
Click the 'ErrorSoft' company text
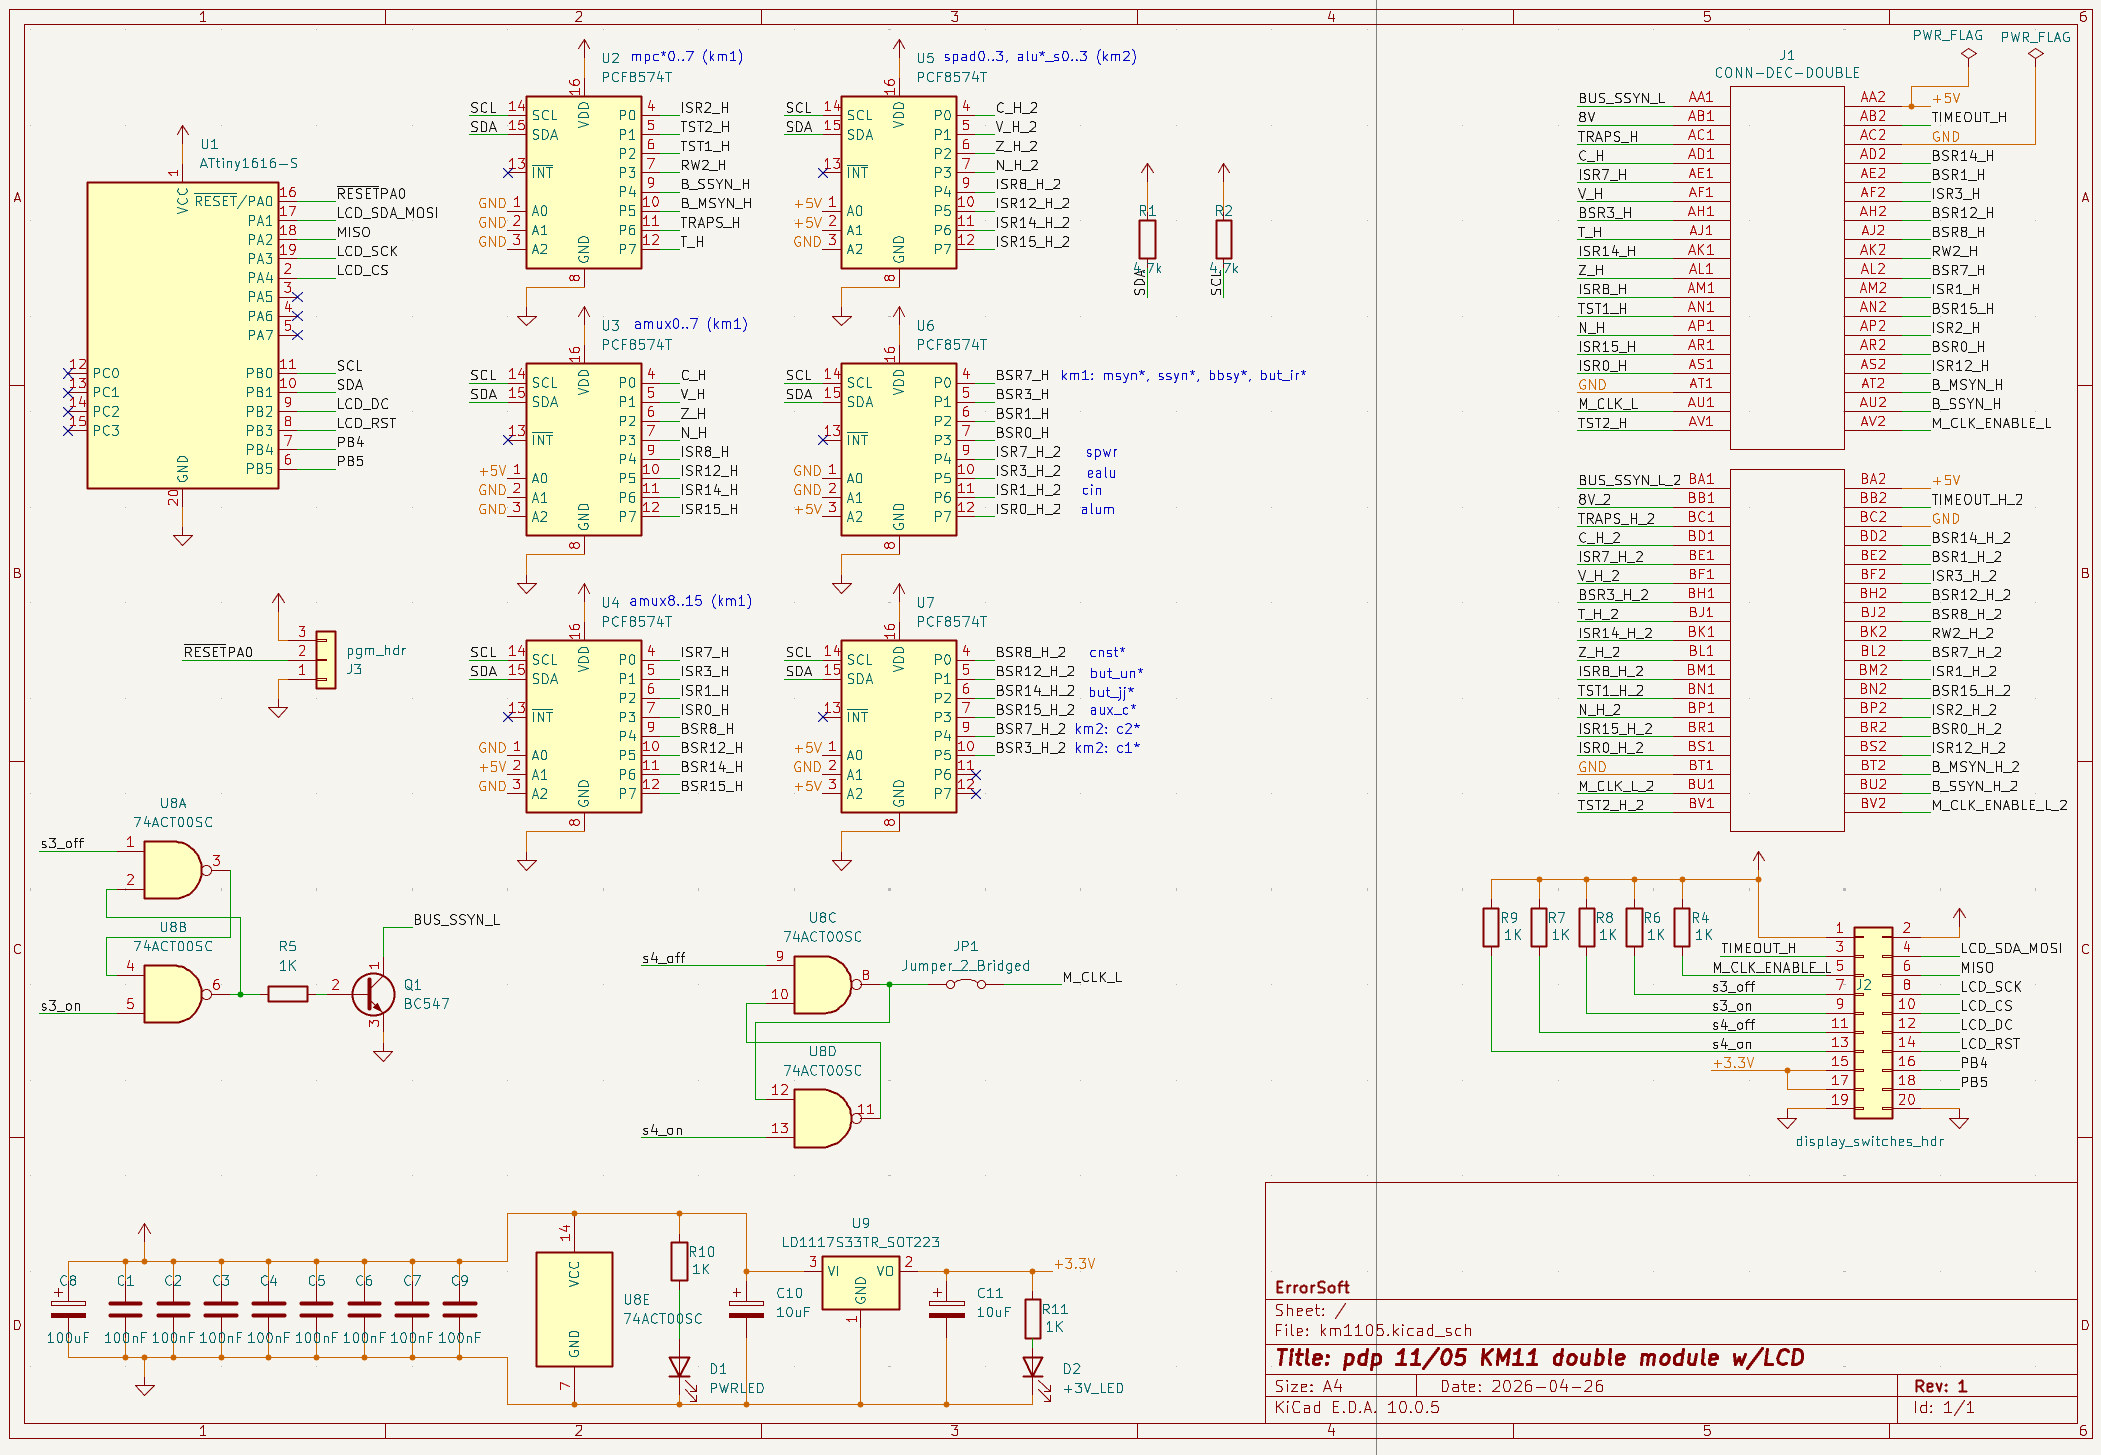coord(1312,1287)
